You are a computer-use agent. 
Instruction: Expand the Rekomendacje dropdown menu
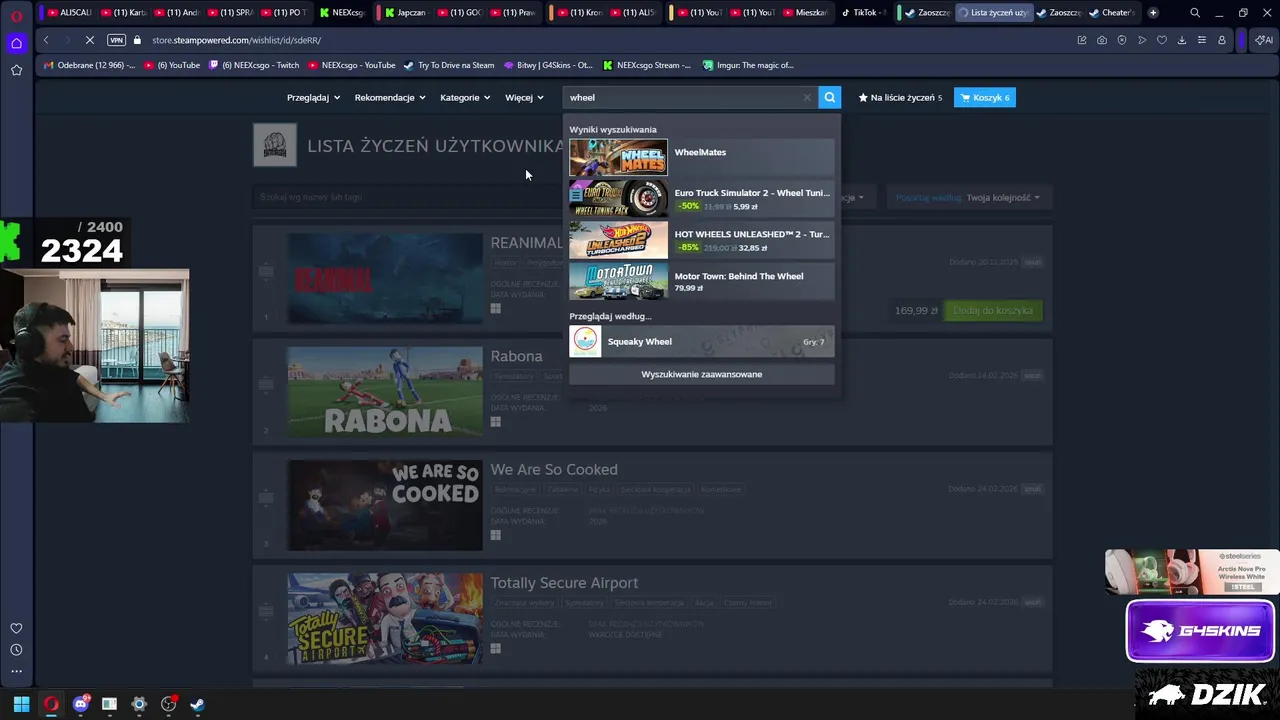coord(390,97)
